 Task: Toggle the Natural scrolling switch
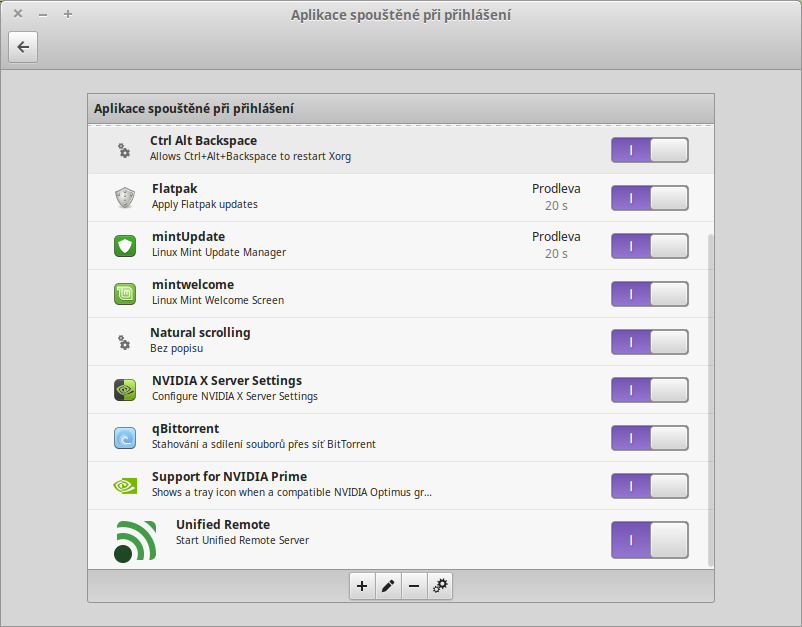coord(650,342)
